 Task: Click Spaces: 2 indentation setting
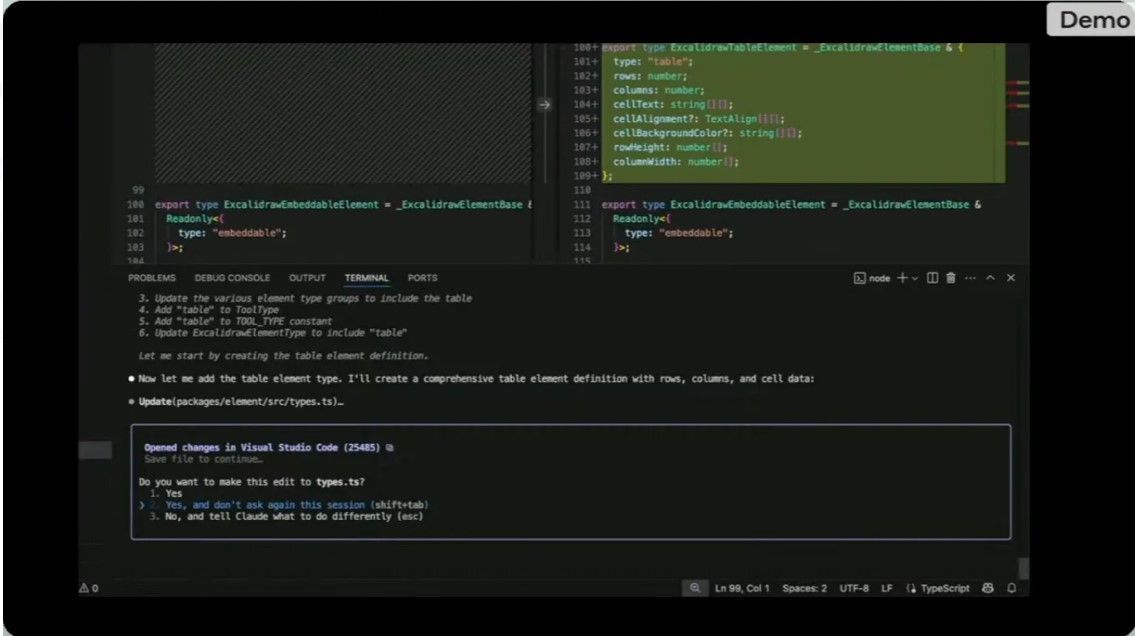pos(804,588)
